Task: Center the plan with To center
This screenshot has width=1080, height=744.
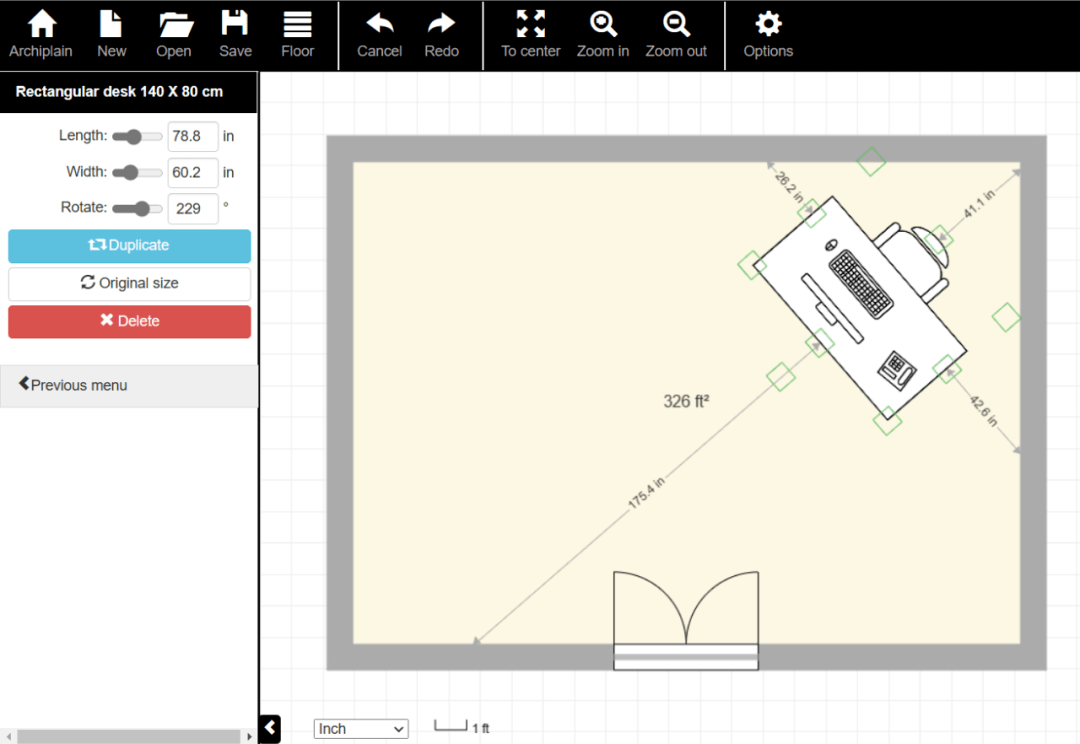Action: [x=531, y=34]
